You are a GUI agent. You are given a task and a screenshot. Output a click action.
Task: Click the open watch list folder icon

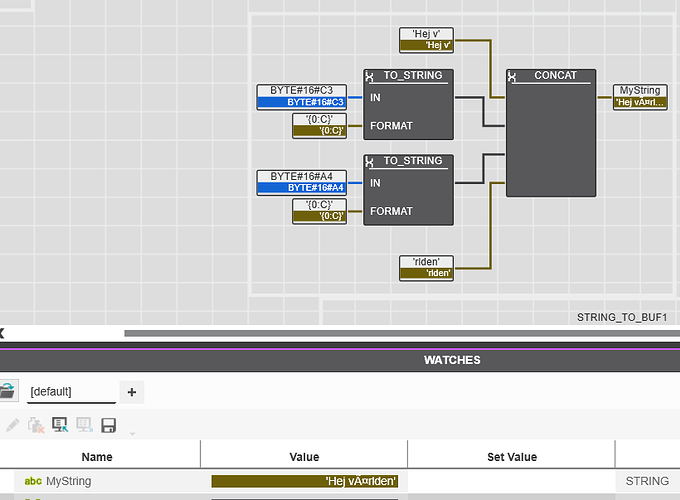[7, 392]
